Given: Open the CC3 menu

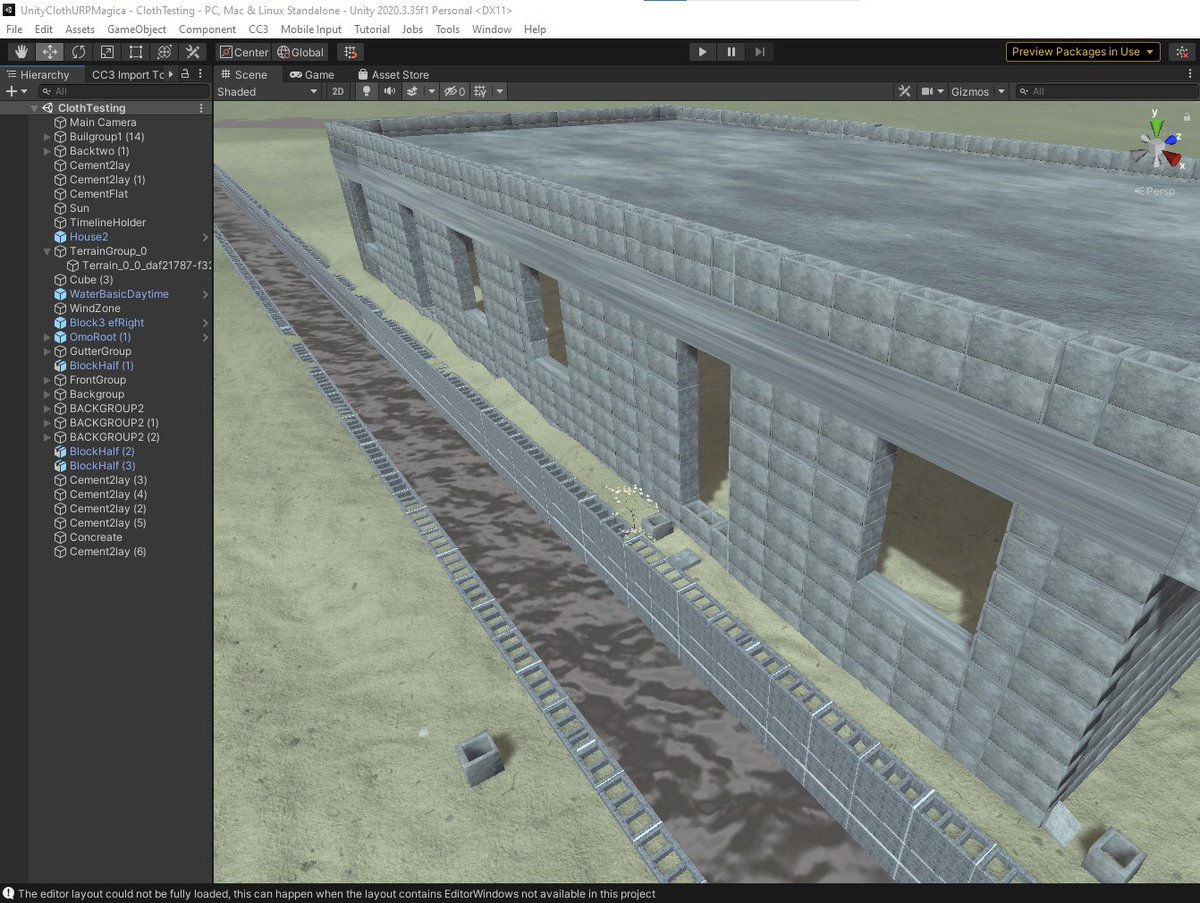Looking at the screenshot, I should [258, 29].
